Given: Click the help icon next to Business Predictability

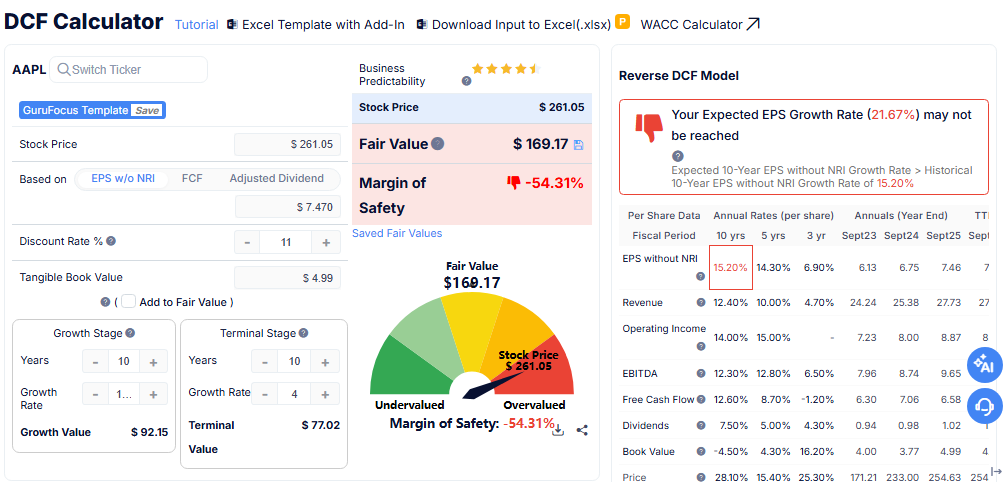Looking at the screenshot, I should tap(467, 81).
